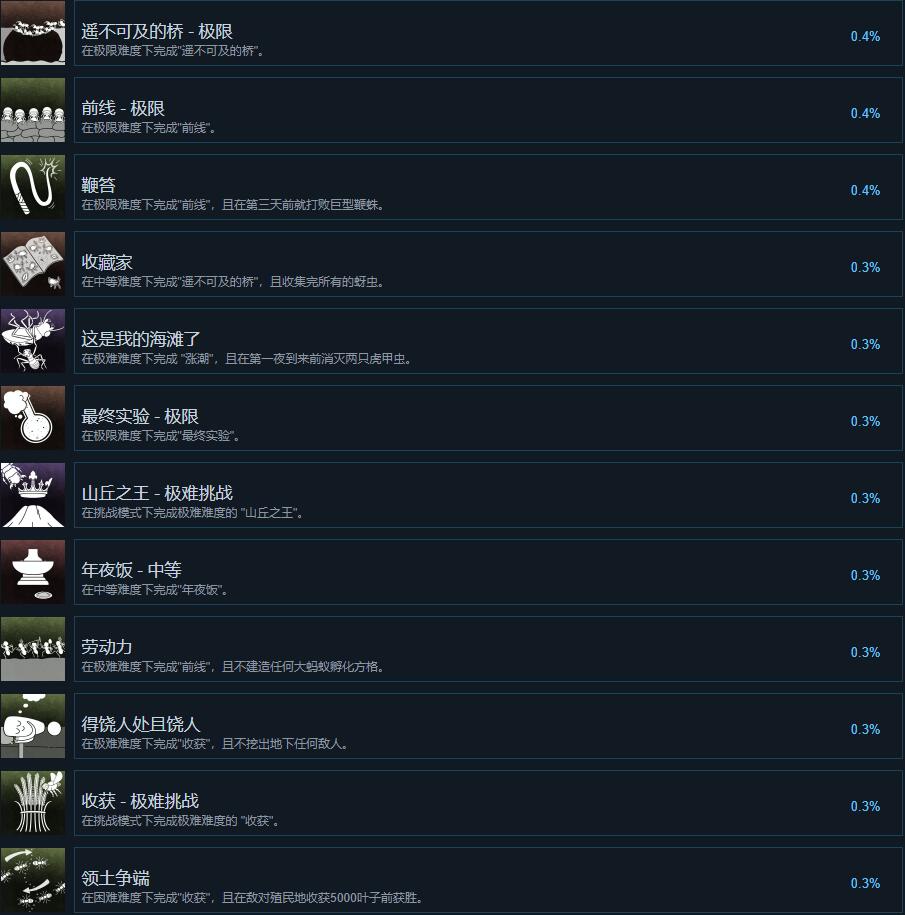Select the 得饶人处且饶人 achievement title
Screen dimensions: 905x915
pos(141,724)
